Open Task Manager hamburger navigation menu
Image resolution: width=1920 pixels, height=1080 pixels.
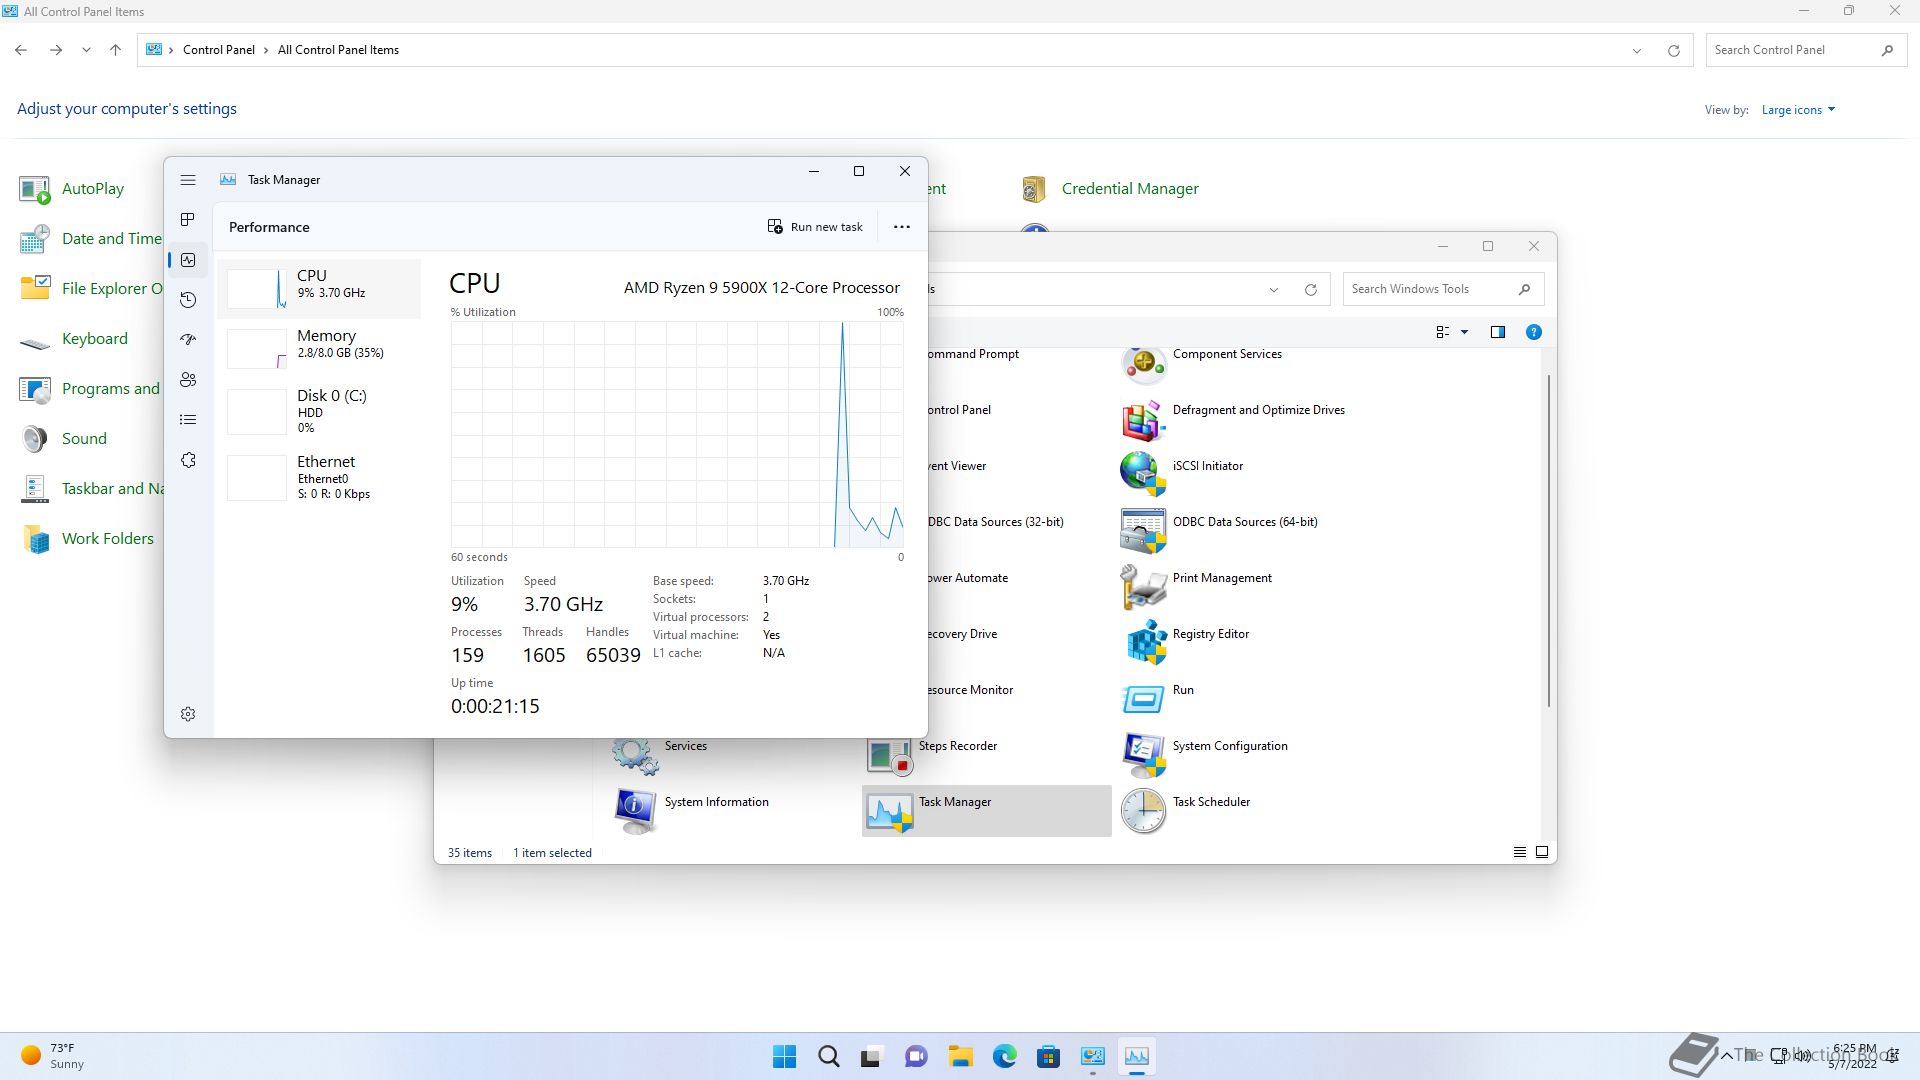(x=187, y=180)
